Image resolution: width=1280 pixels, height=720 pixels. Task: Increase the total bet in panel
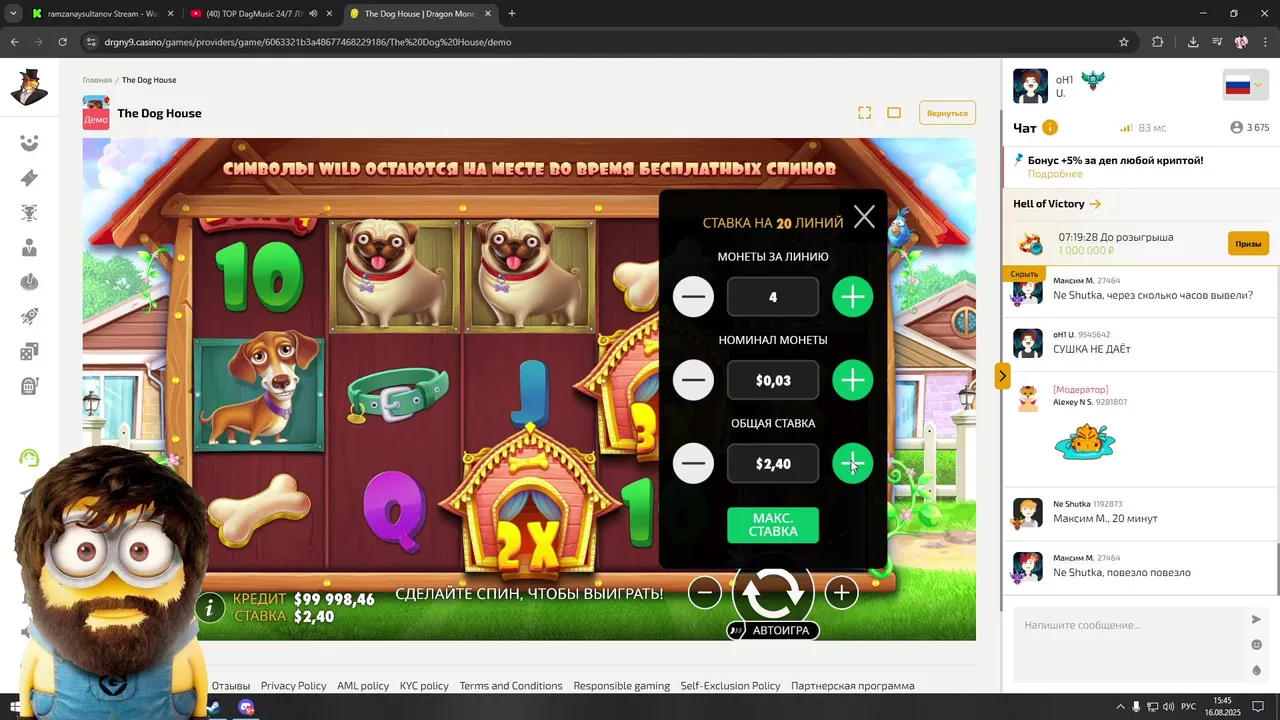853,463
